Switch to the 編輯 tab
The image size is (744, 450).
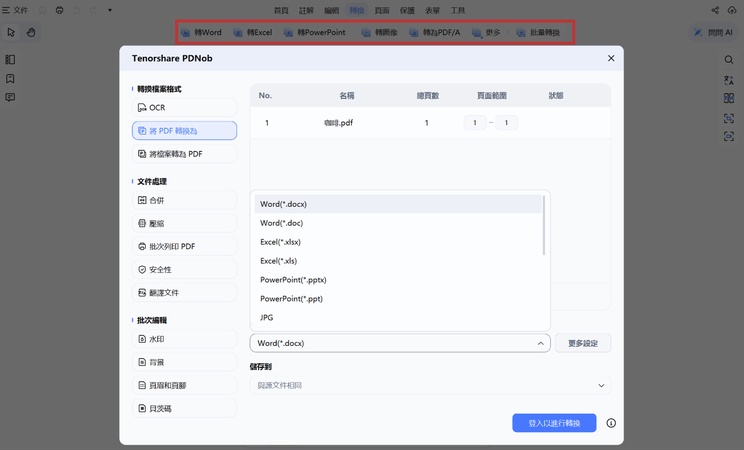click(x=331, y=10)
